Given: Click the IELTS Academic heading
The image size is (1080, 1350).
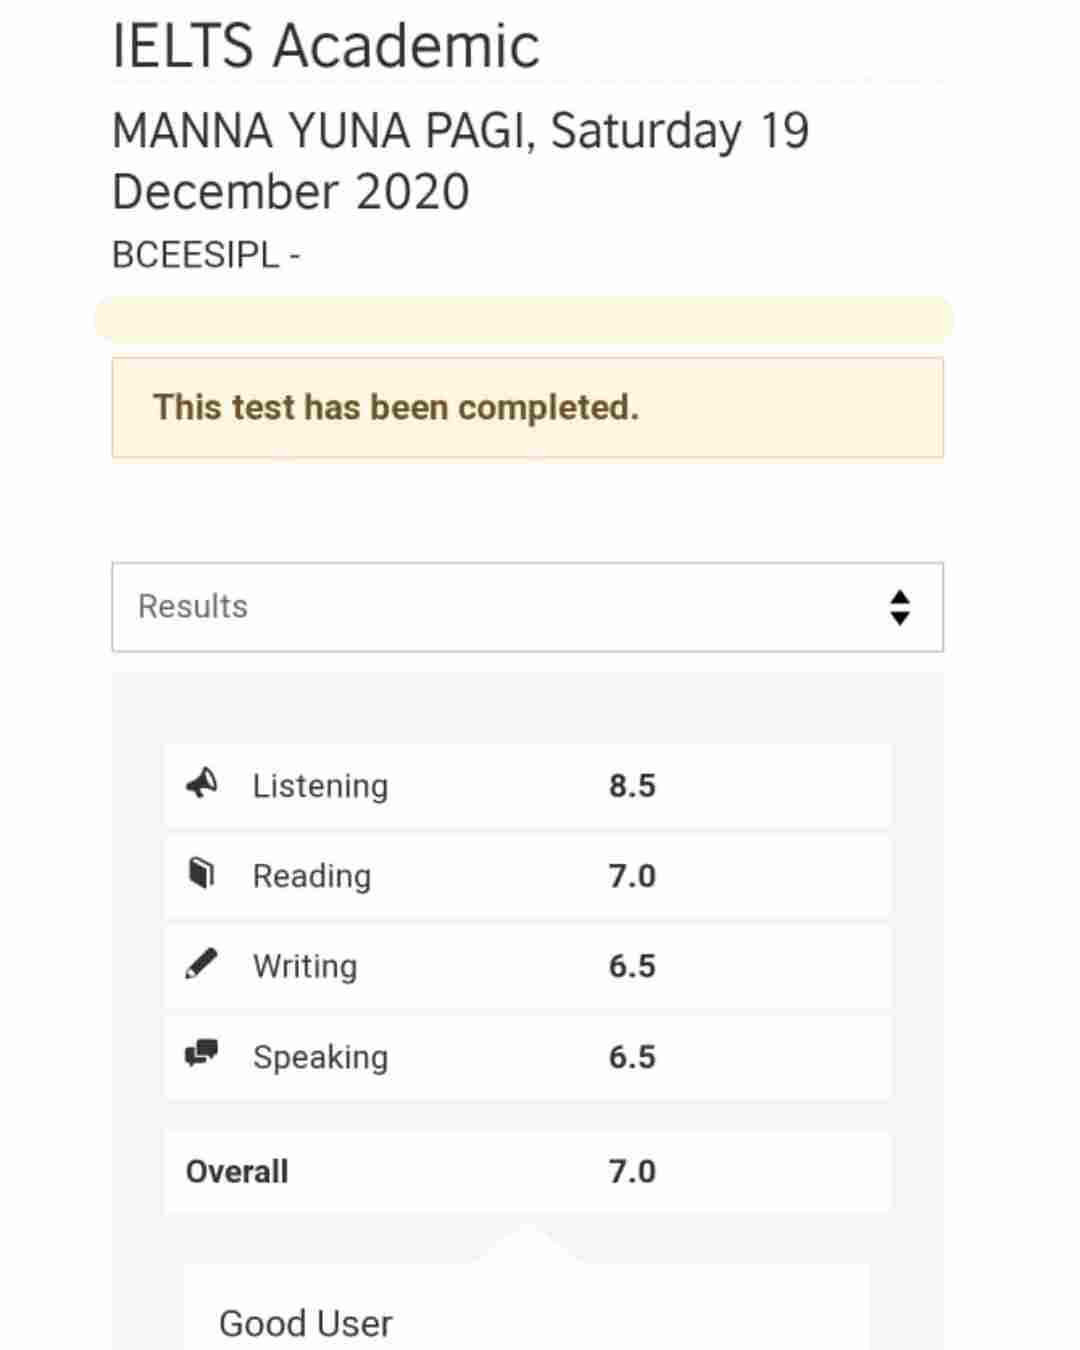Looking at the screenshot, I should click(x=326, y=46).
